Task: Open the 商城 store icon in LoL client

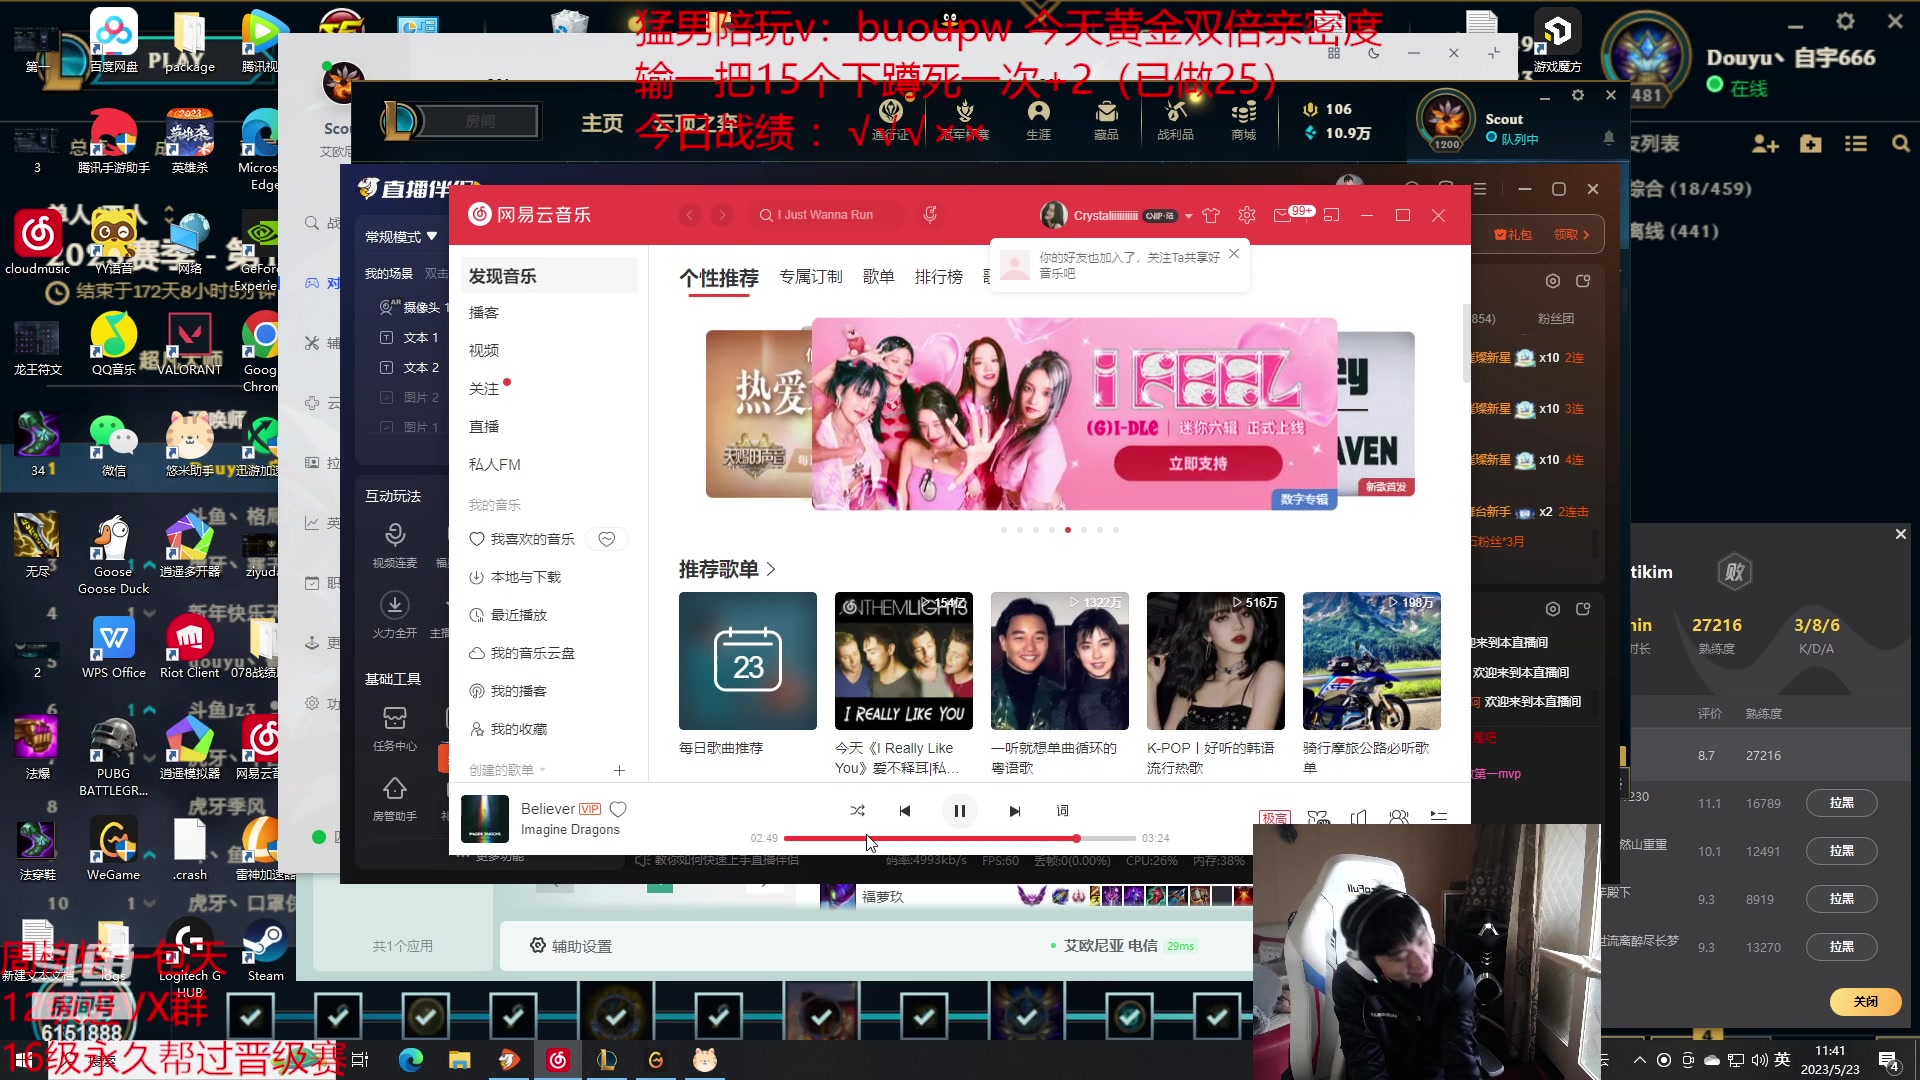Action: pos(1243,120)
